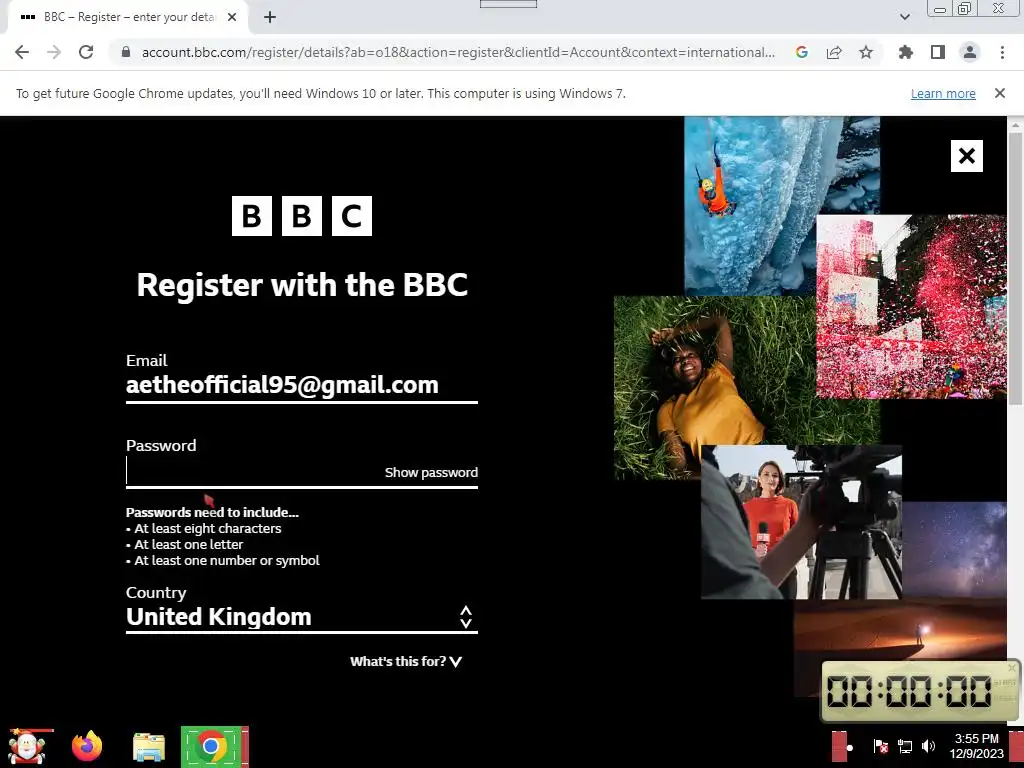The width and height of the screenshot is (1024, 768).
Task: Open the tab search dropdown arrow
Action: [904, 17]
